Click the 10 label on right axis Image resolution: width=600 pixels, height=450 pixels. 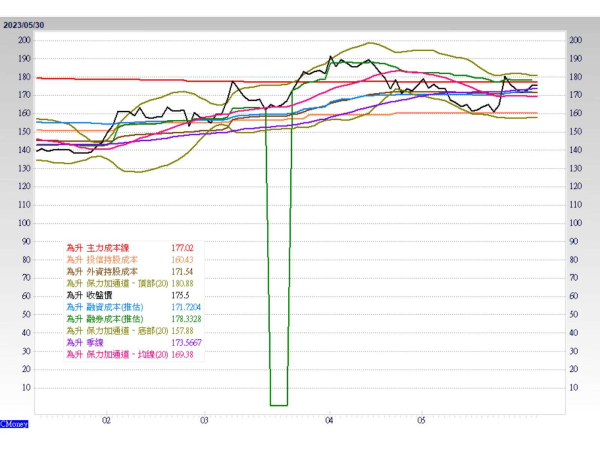573,387
